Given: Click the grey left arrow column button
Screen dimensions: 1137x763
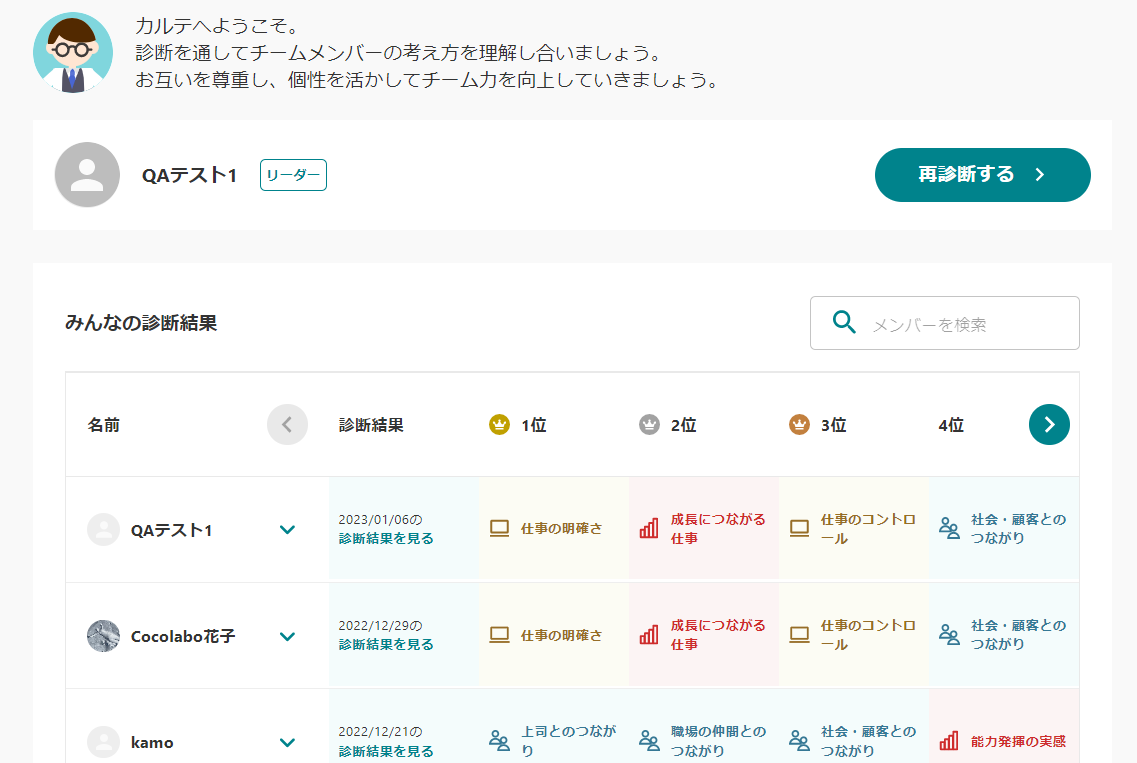Looking at the screenshot, I should 287,425.
